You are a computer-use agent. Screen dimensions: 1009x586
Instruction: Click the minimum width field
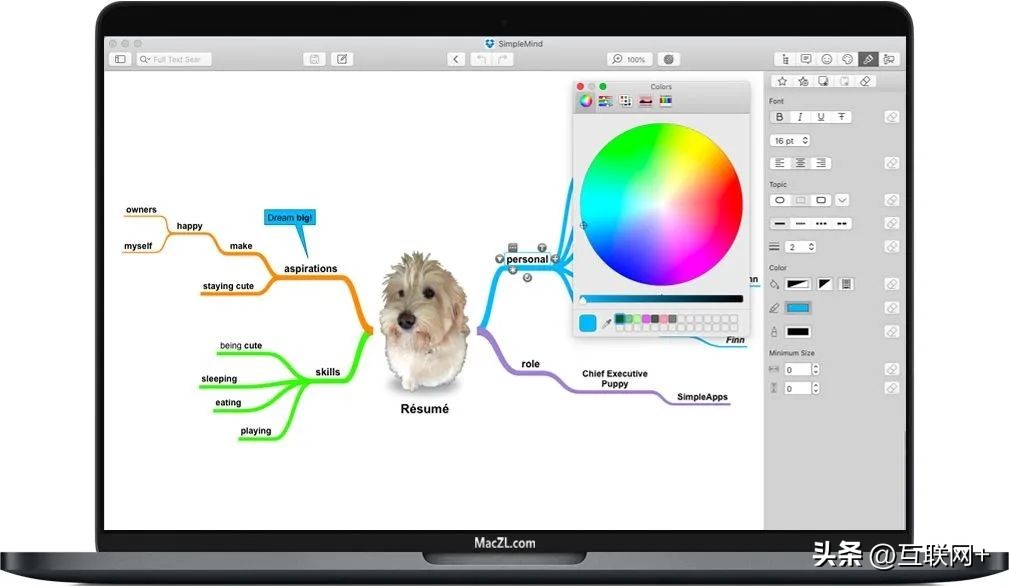tap(797, 370)
